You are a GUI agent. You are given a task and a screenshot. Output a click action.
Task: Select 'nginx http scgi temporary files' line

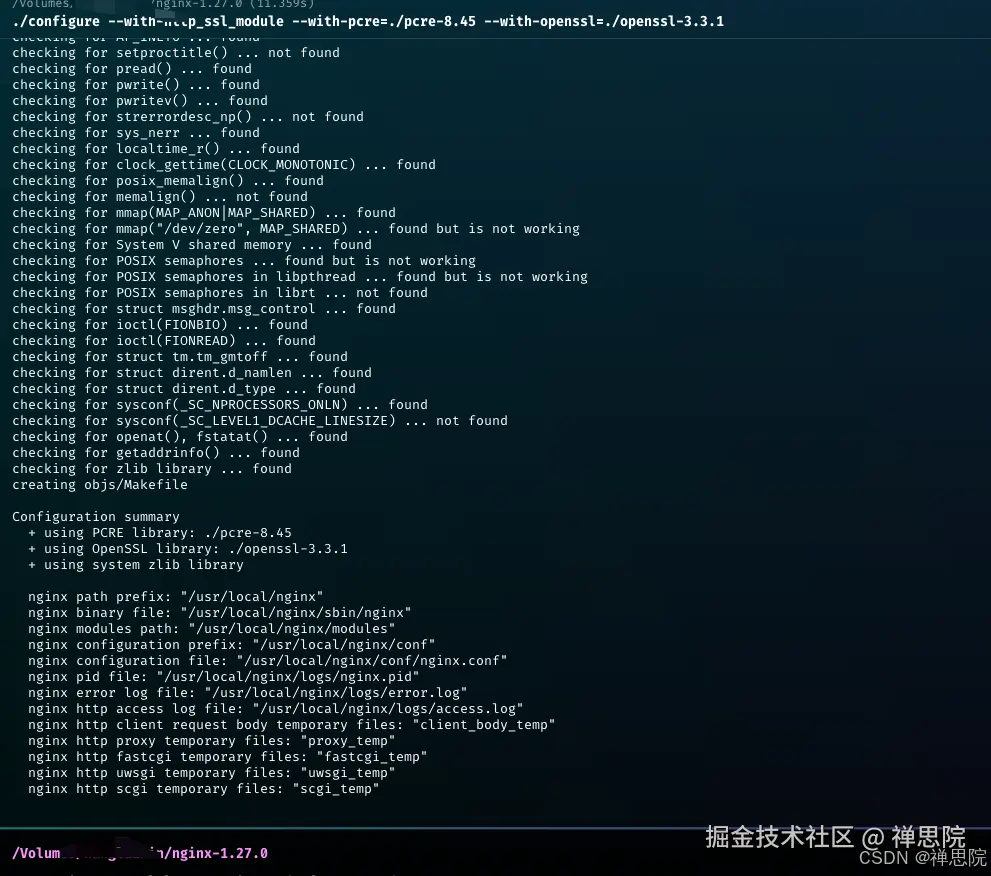(x=204, y=789)
